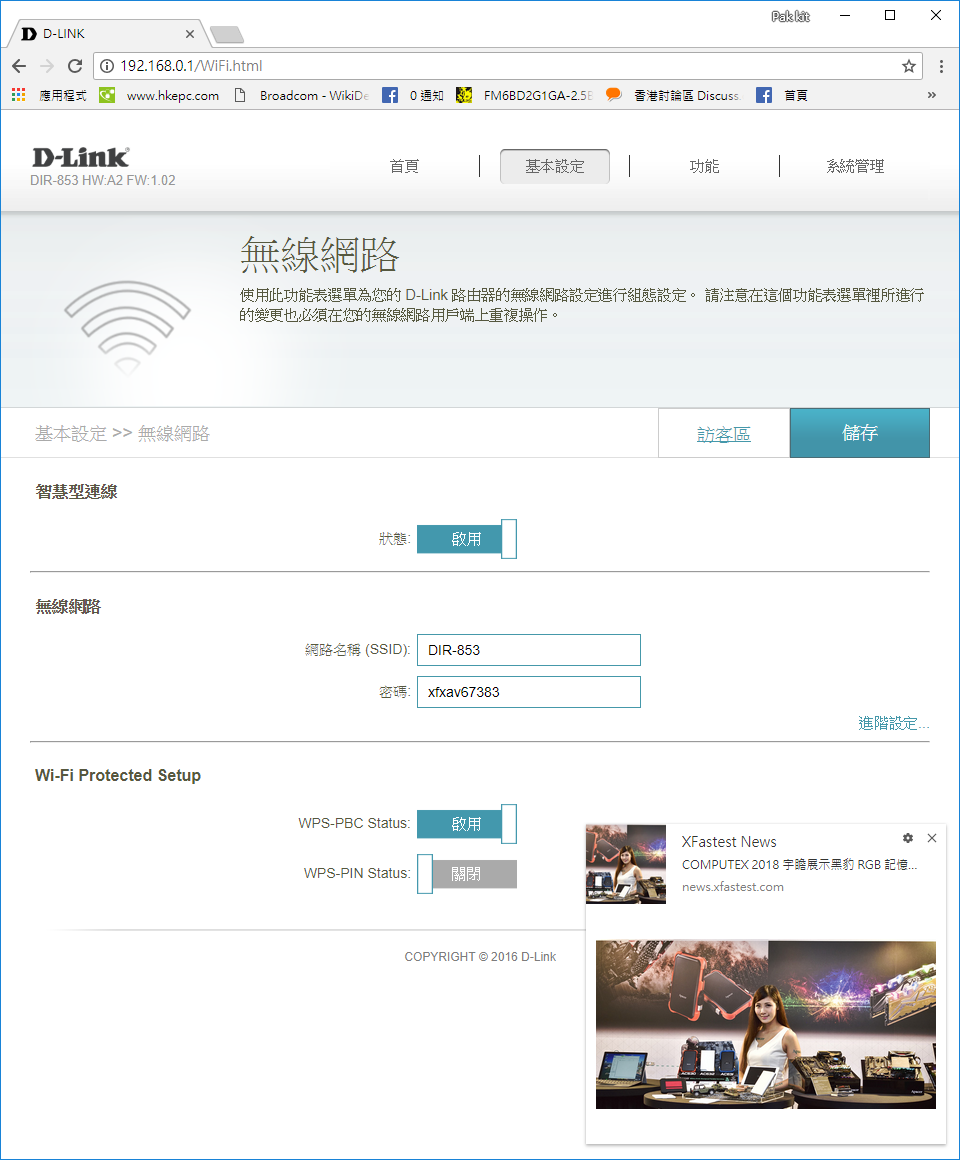
Task: Open the Broadcom - WikiDevi bookmark
Action: click(302, 95)
